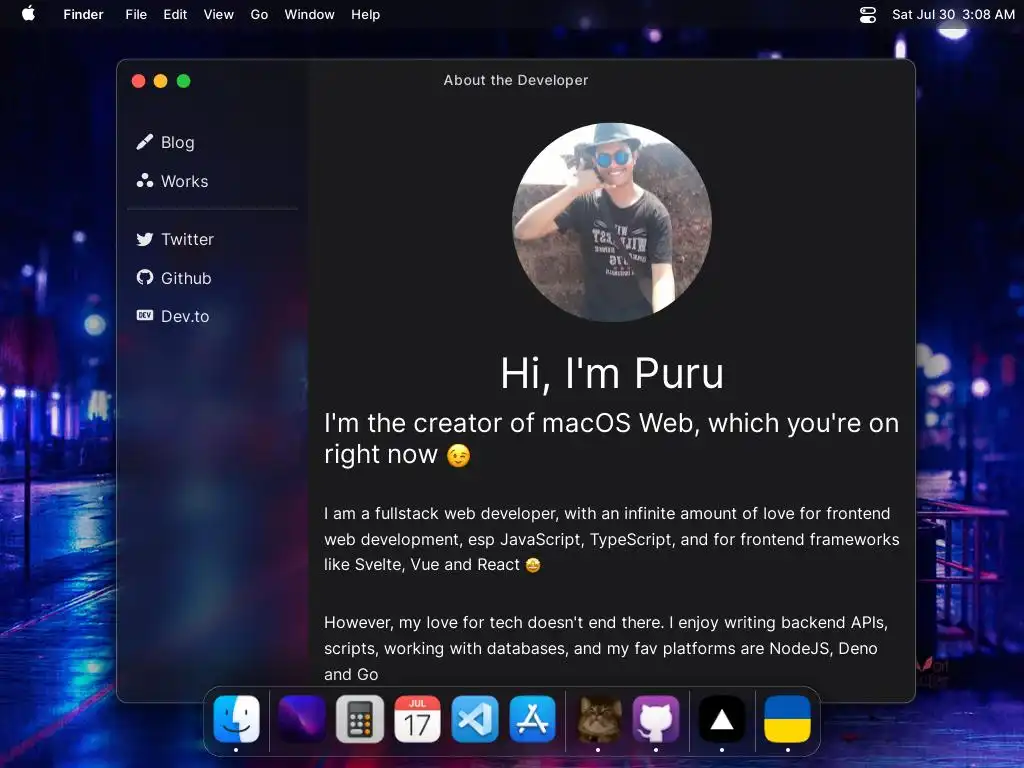Open the Ukraine flag dock icon
This screenshot has width=1024, height=768.
point(788,719)
